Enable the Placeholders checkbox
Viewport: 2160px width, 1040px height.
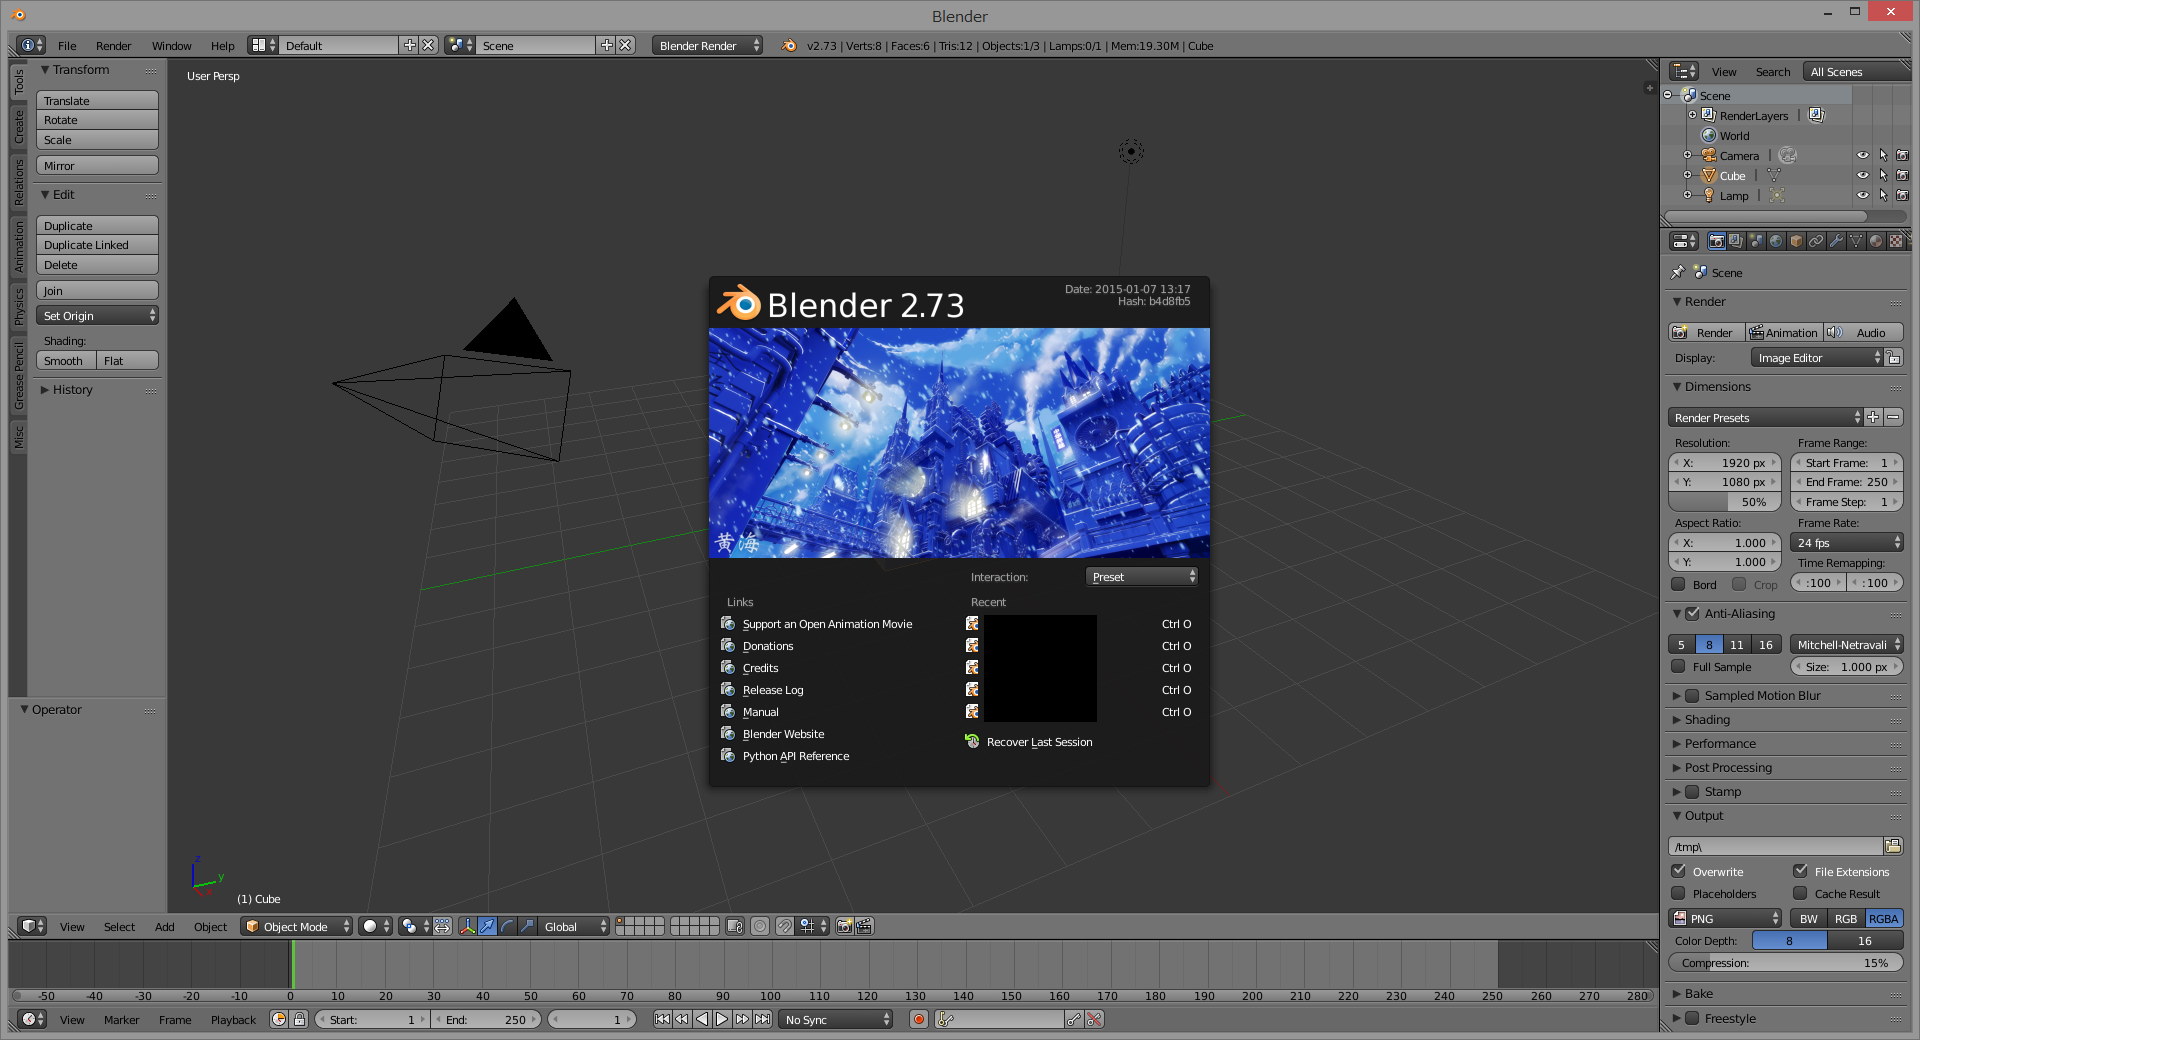point(1679,893)
